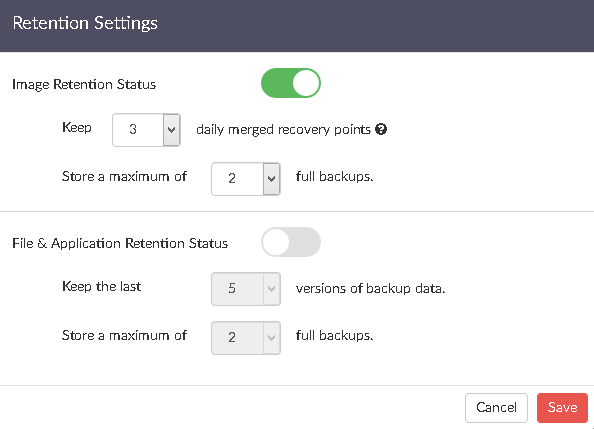Screen dimensions: 594x429
Task: Click the help icon beside recovery points
Action: [x=381, y=130]
